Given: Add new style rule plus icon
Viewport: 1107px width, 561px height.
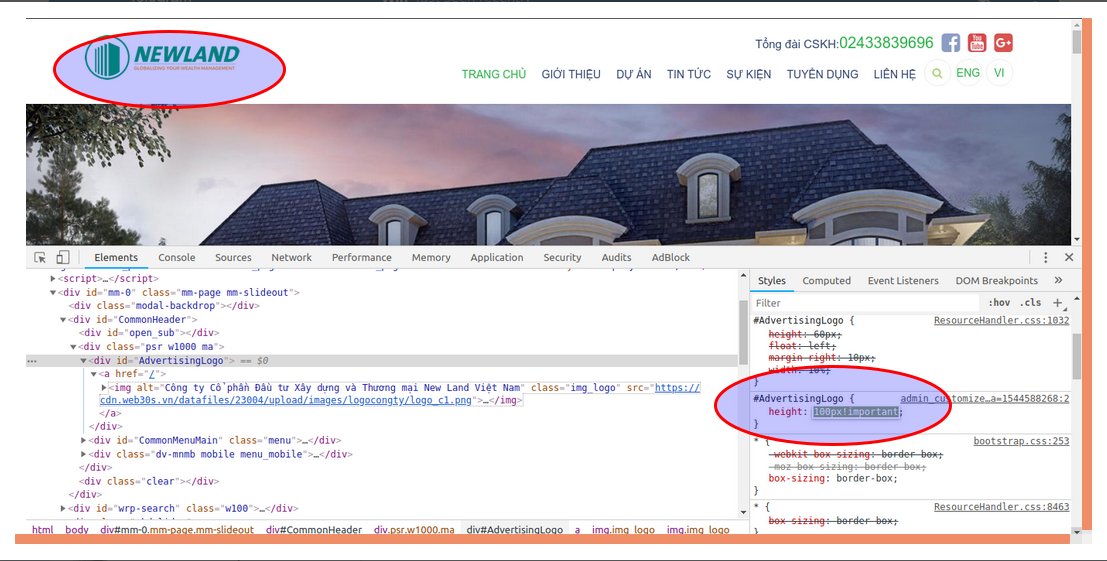Looking at the screenshot, I should (1057, 303).
